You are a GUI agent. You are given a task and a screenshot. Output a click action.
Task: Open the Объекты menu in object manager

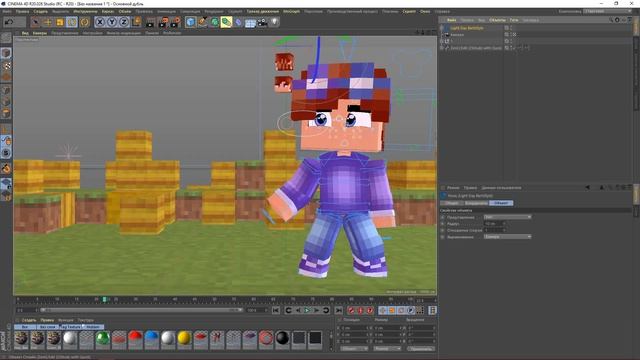(x=497, y=20)
